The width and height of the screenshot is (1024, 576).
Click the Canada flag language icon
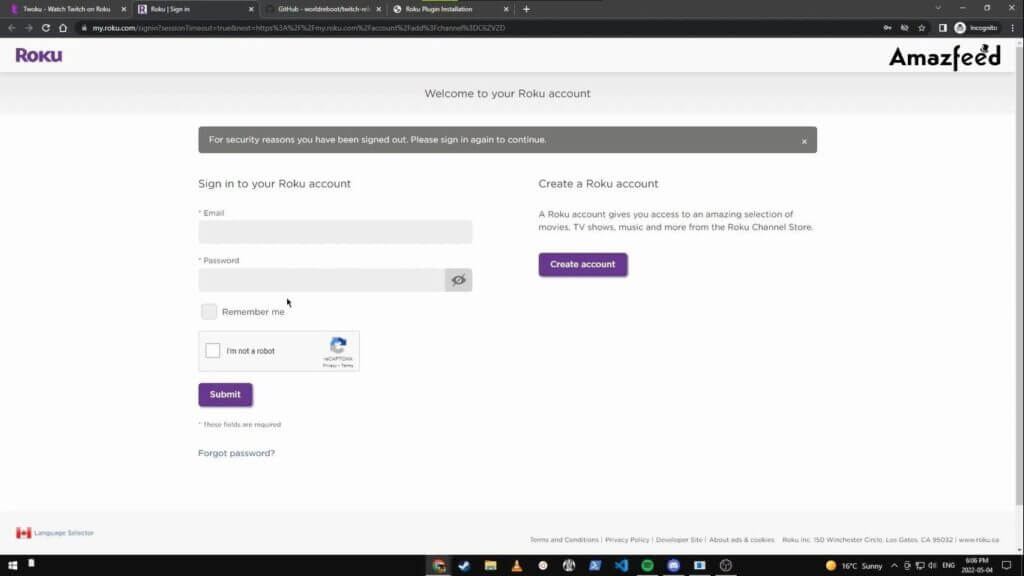[24, 533]
